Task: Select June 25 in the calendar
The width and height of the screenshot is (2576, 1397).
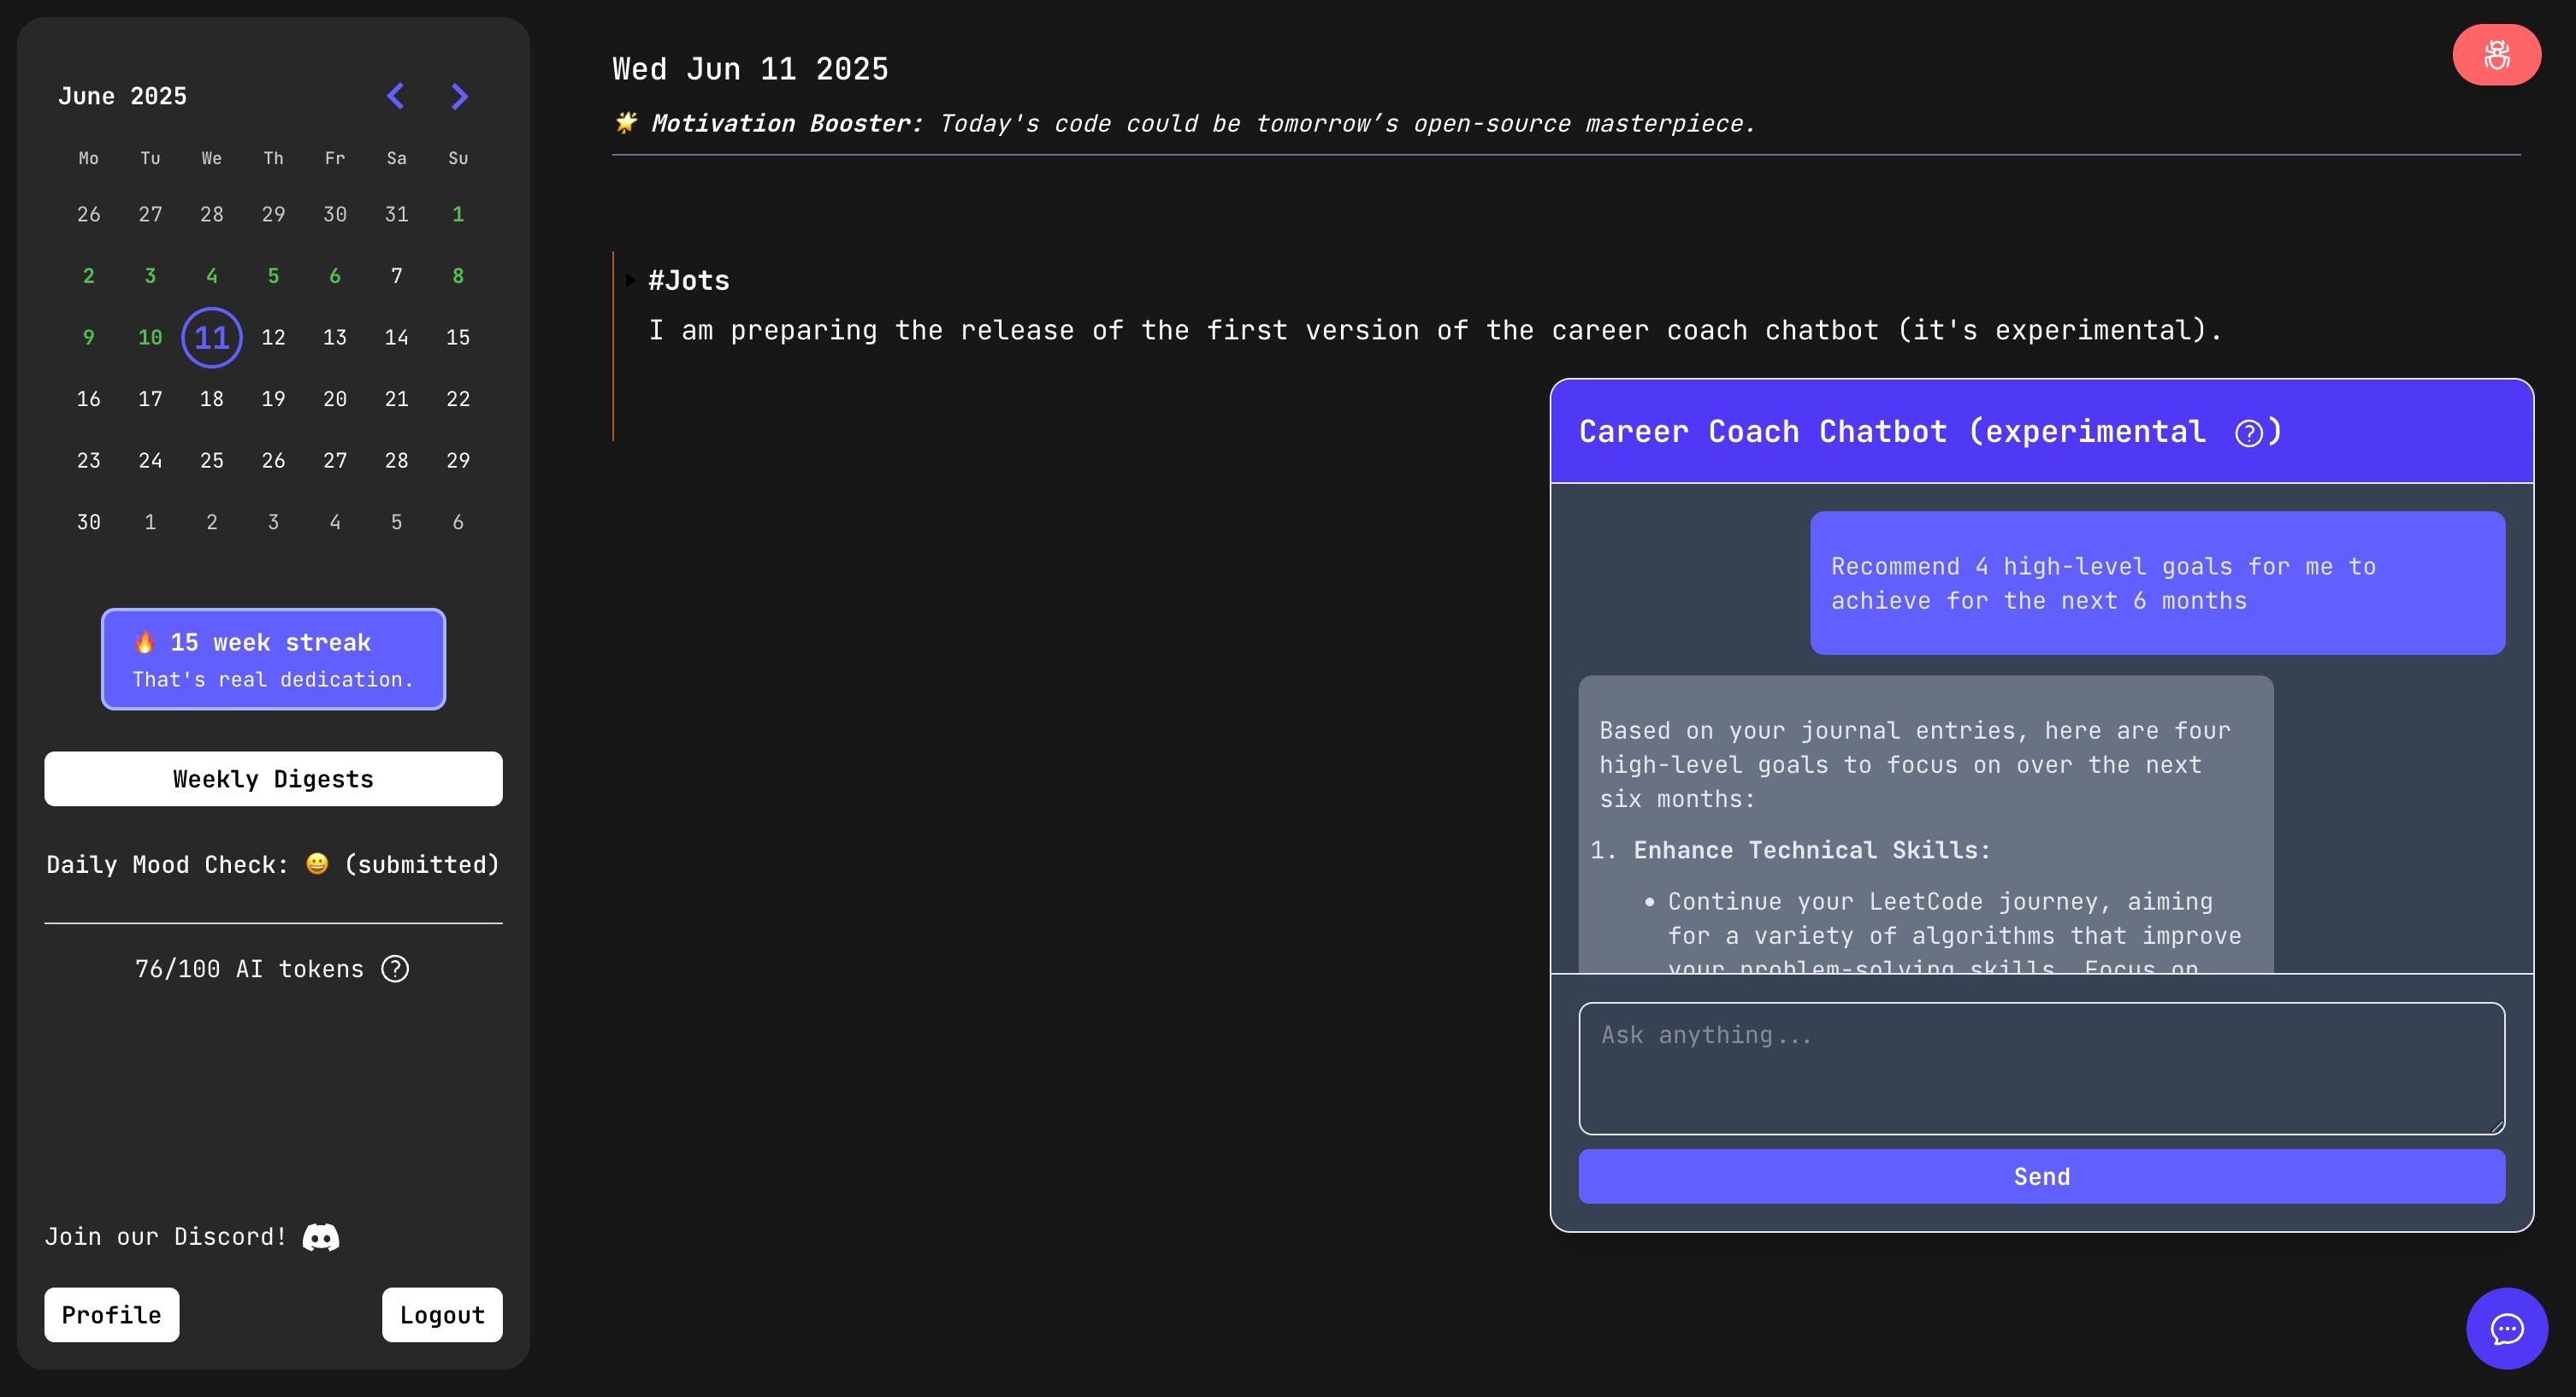Action: click(212, 461)
